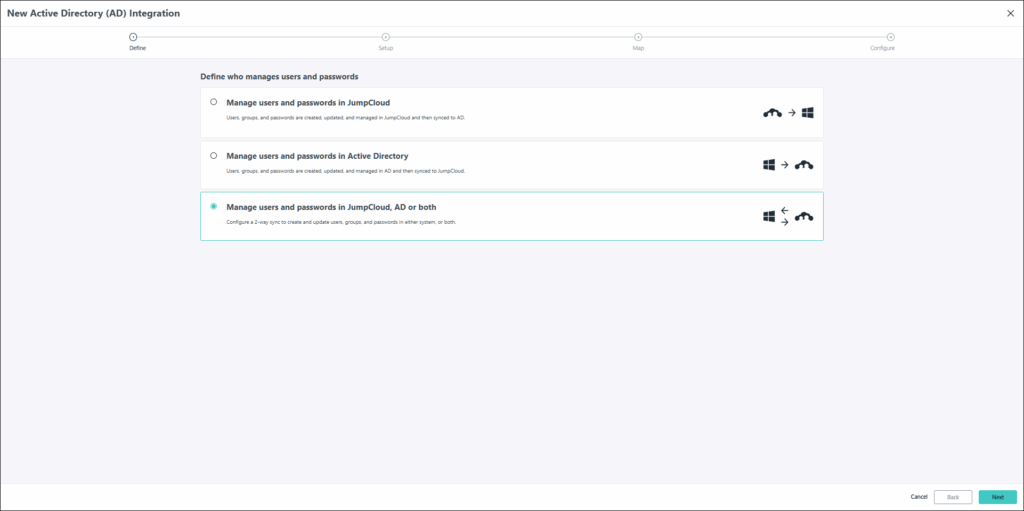Screen dimensions: 1024x511
Task: Click JumpCloud cloud icon in two-way sync option
Action: pos(804,216)
